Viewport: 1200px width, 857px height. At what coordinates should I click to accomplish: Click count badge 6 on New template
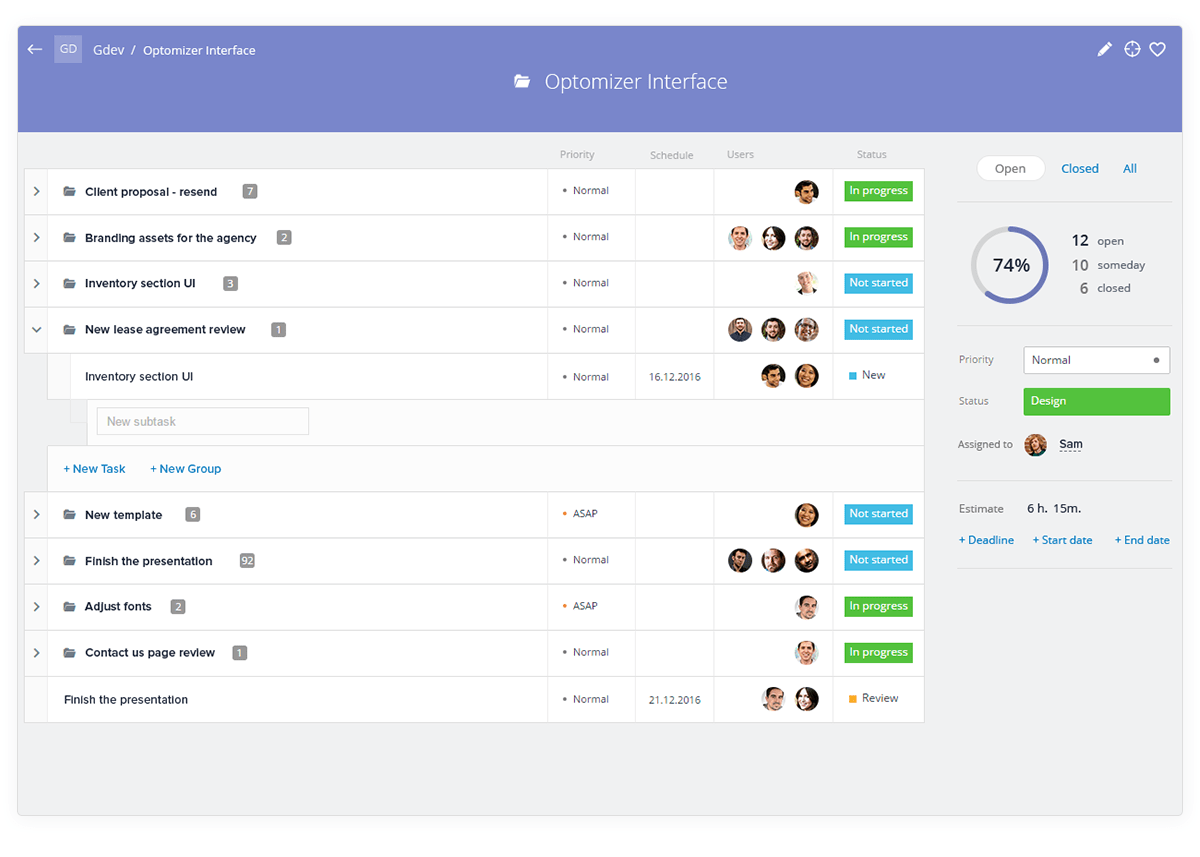click(193, 515)
